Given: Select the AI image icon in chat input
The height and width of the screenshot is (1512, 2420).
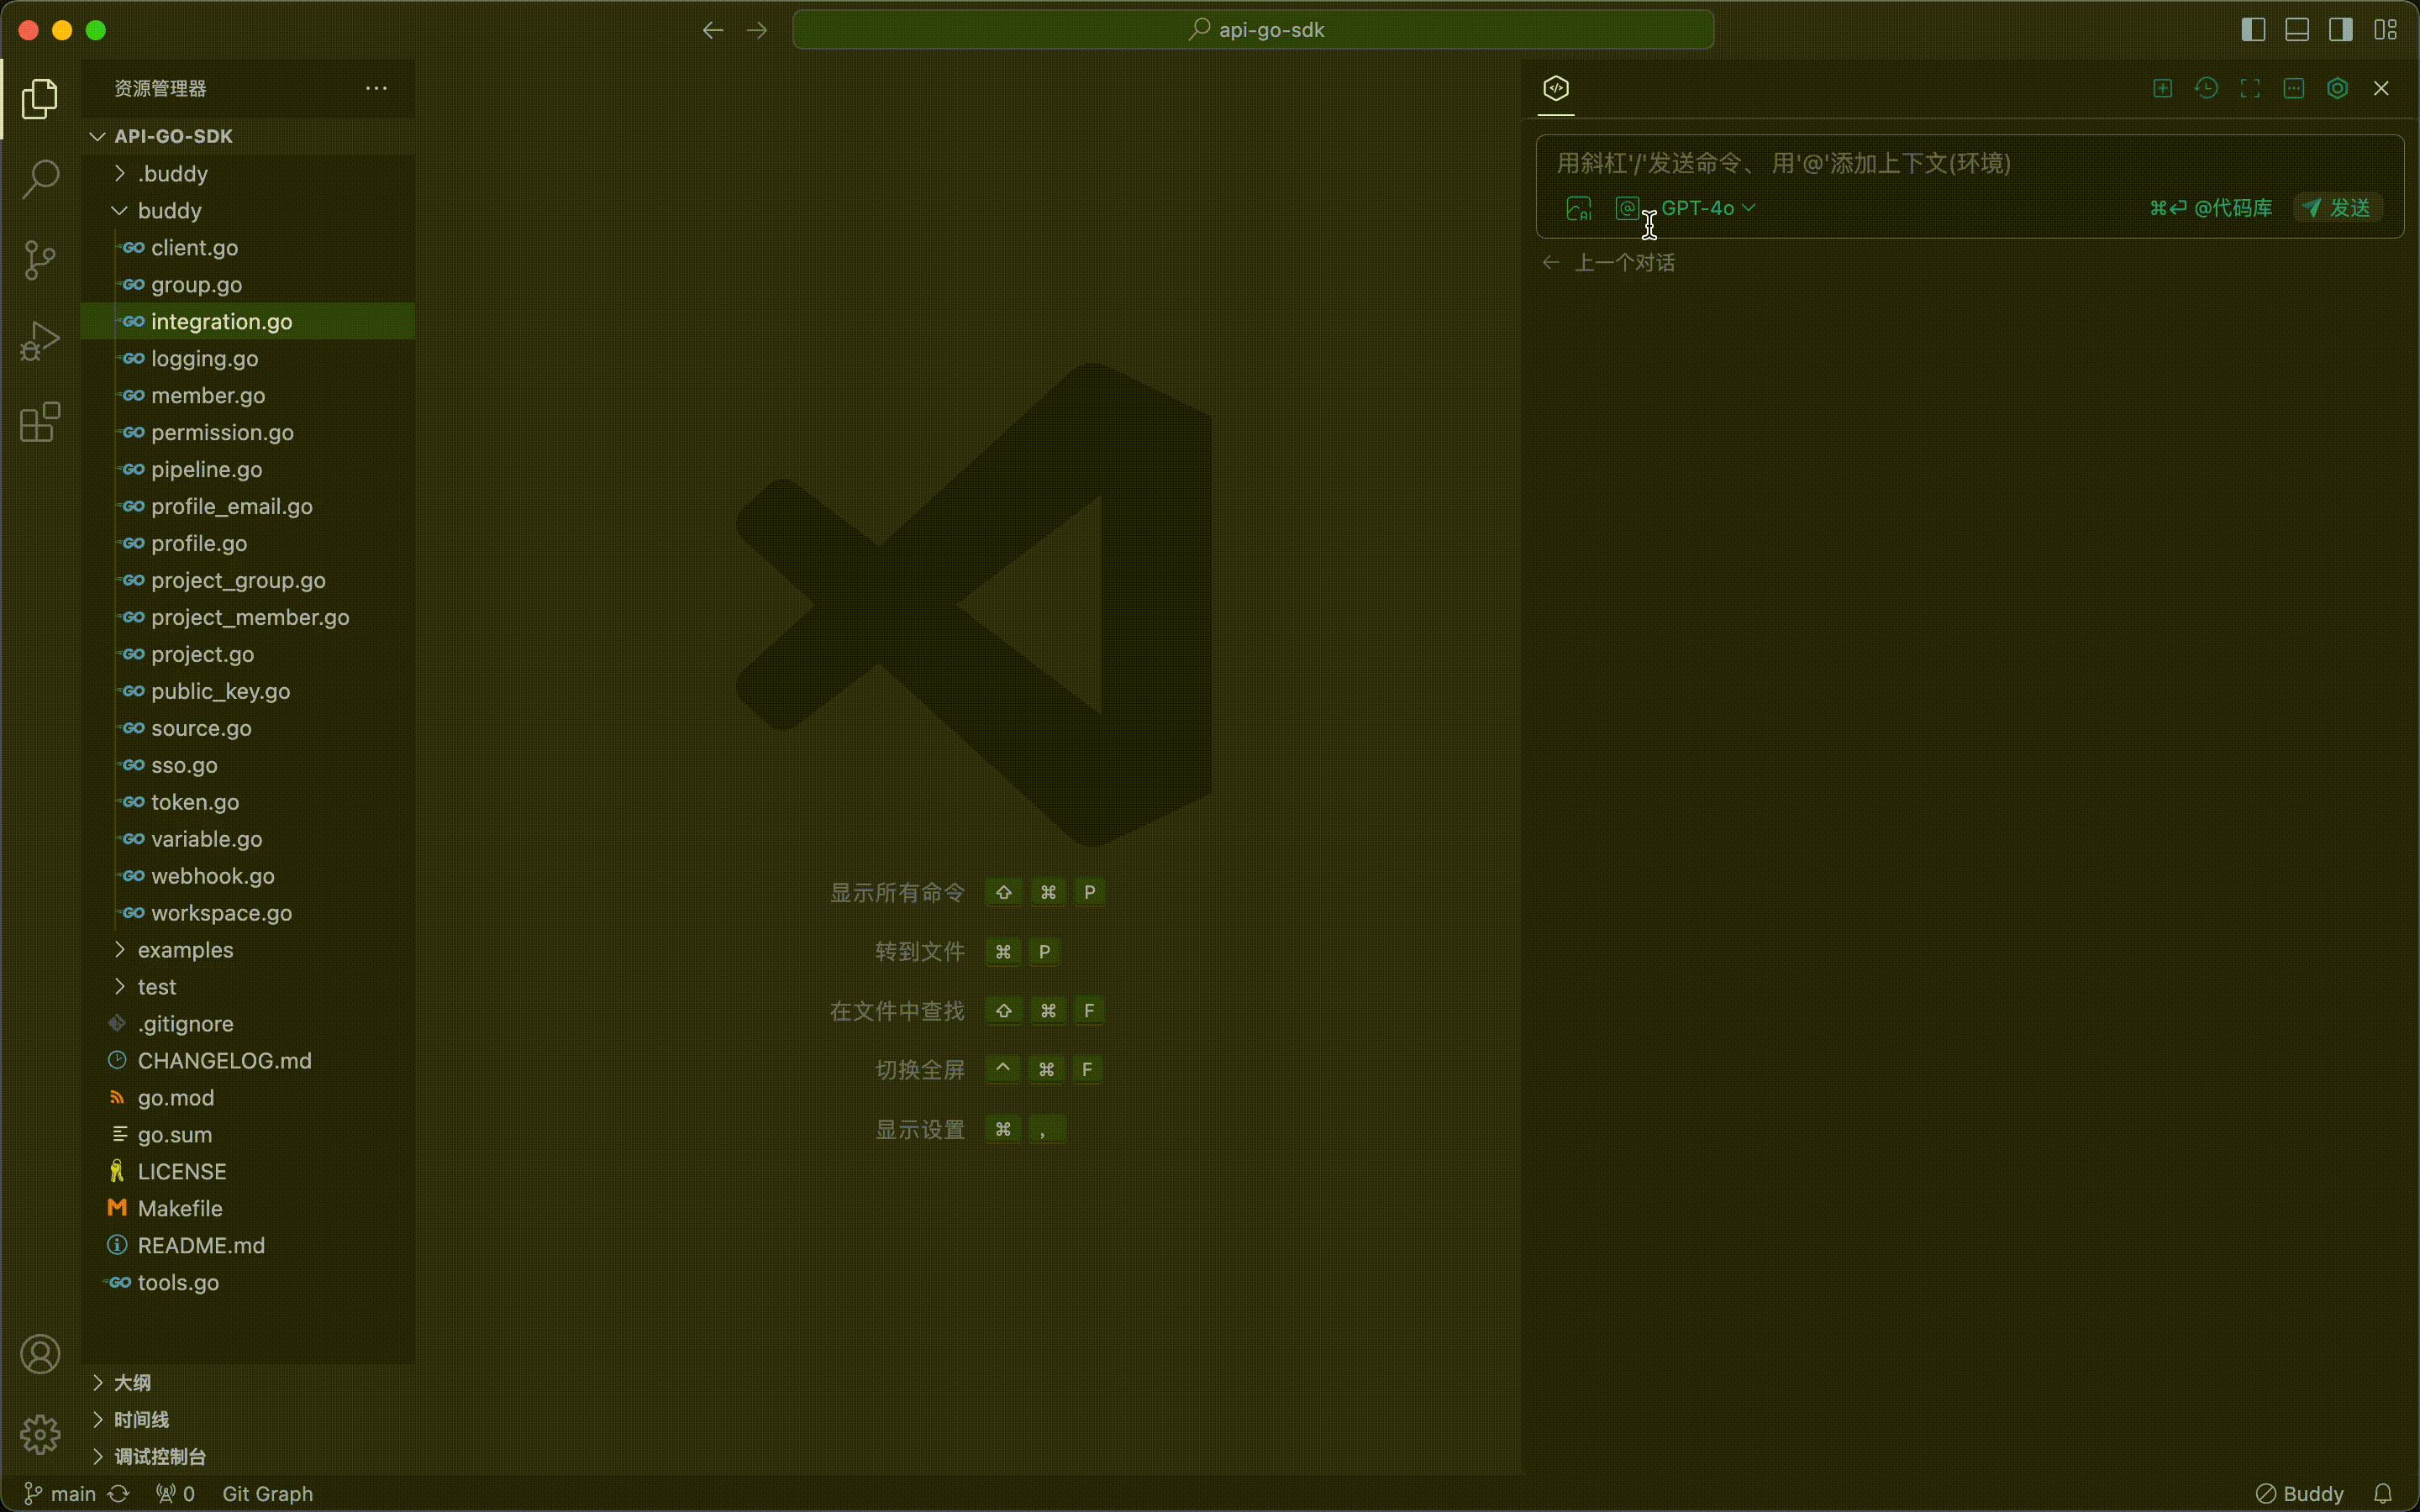Looking at the screenshot, I should [x=1579, y=208].
